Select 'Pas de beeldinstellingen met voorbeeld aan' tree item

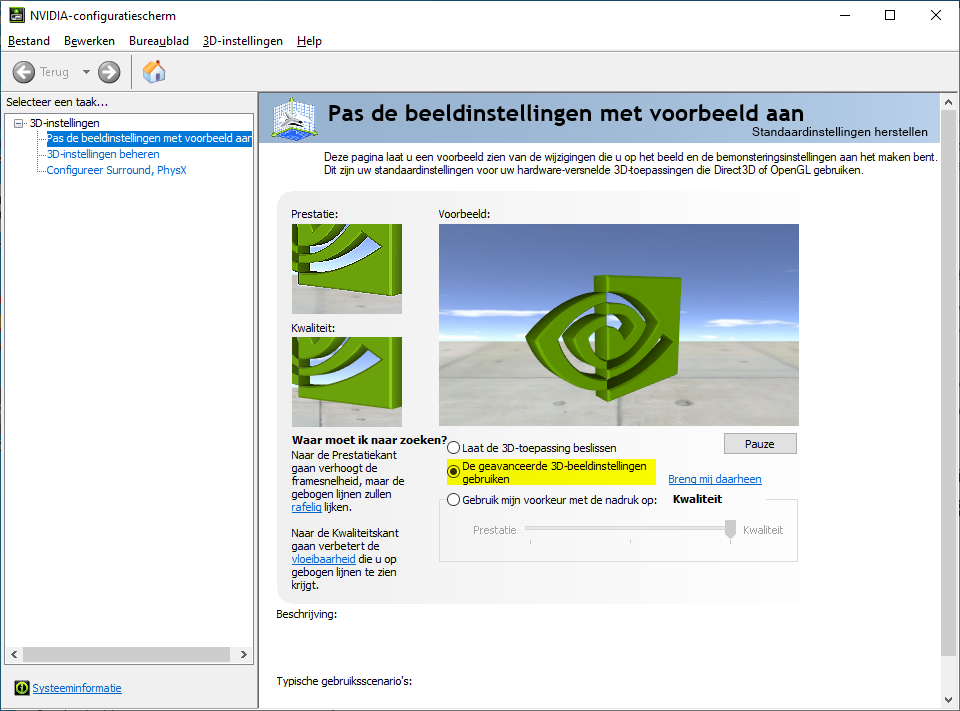149,138
